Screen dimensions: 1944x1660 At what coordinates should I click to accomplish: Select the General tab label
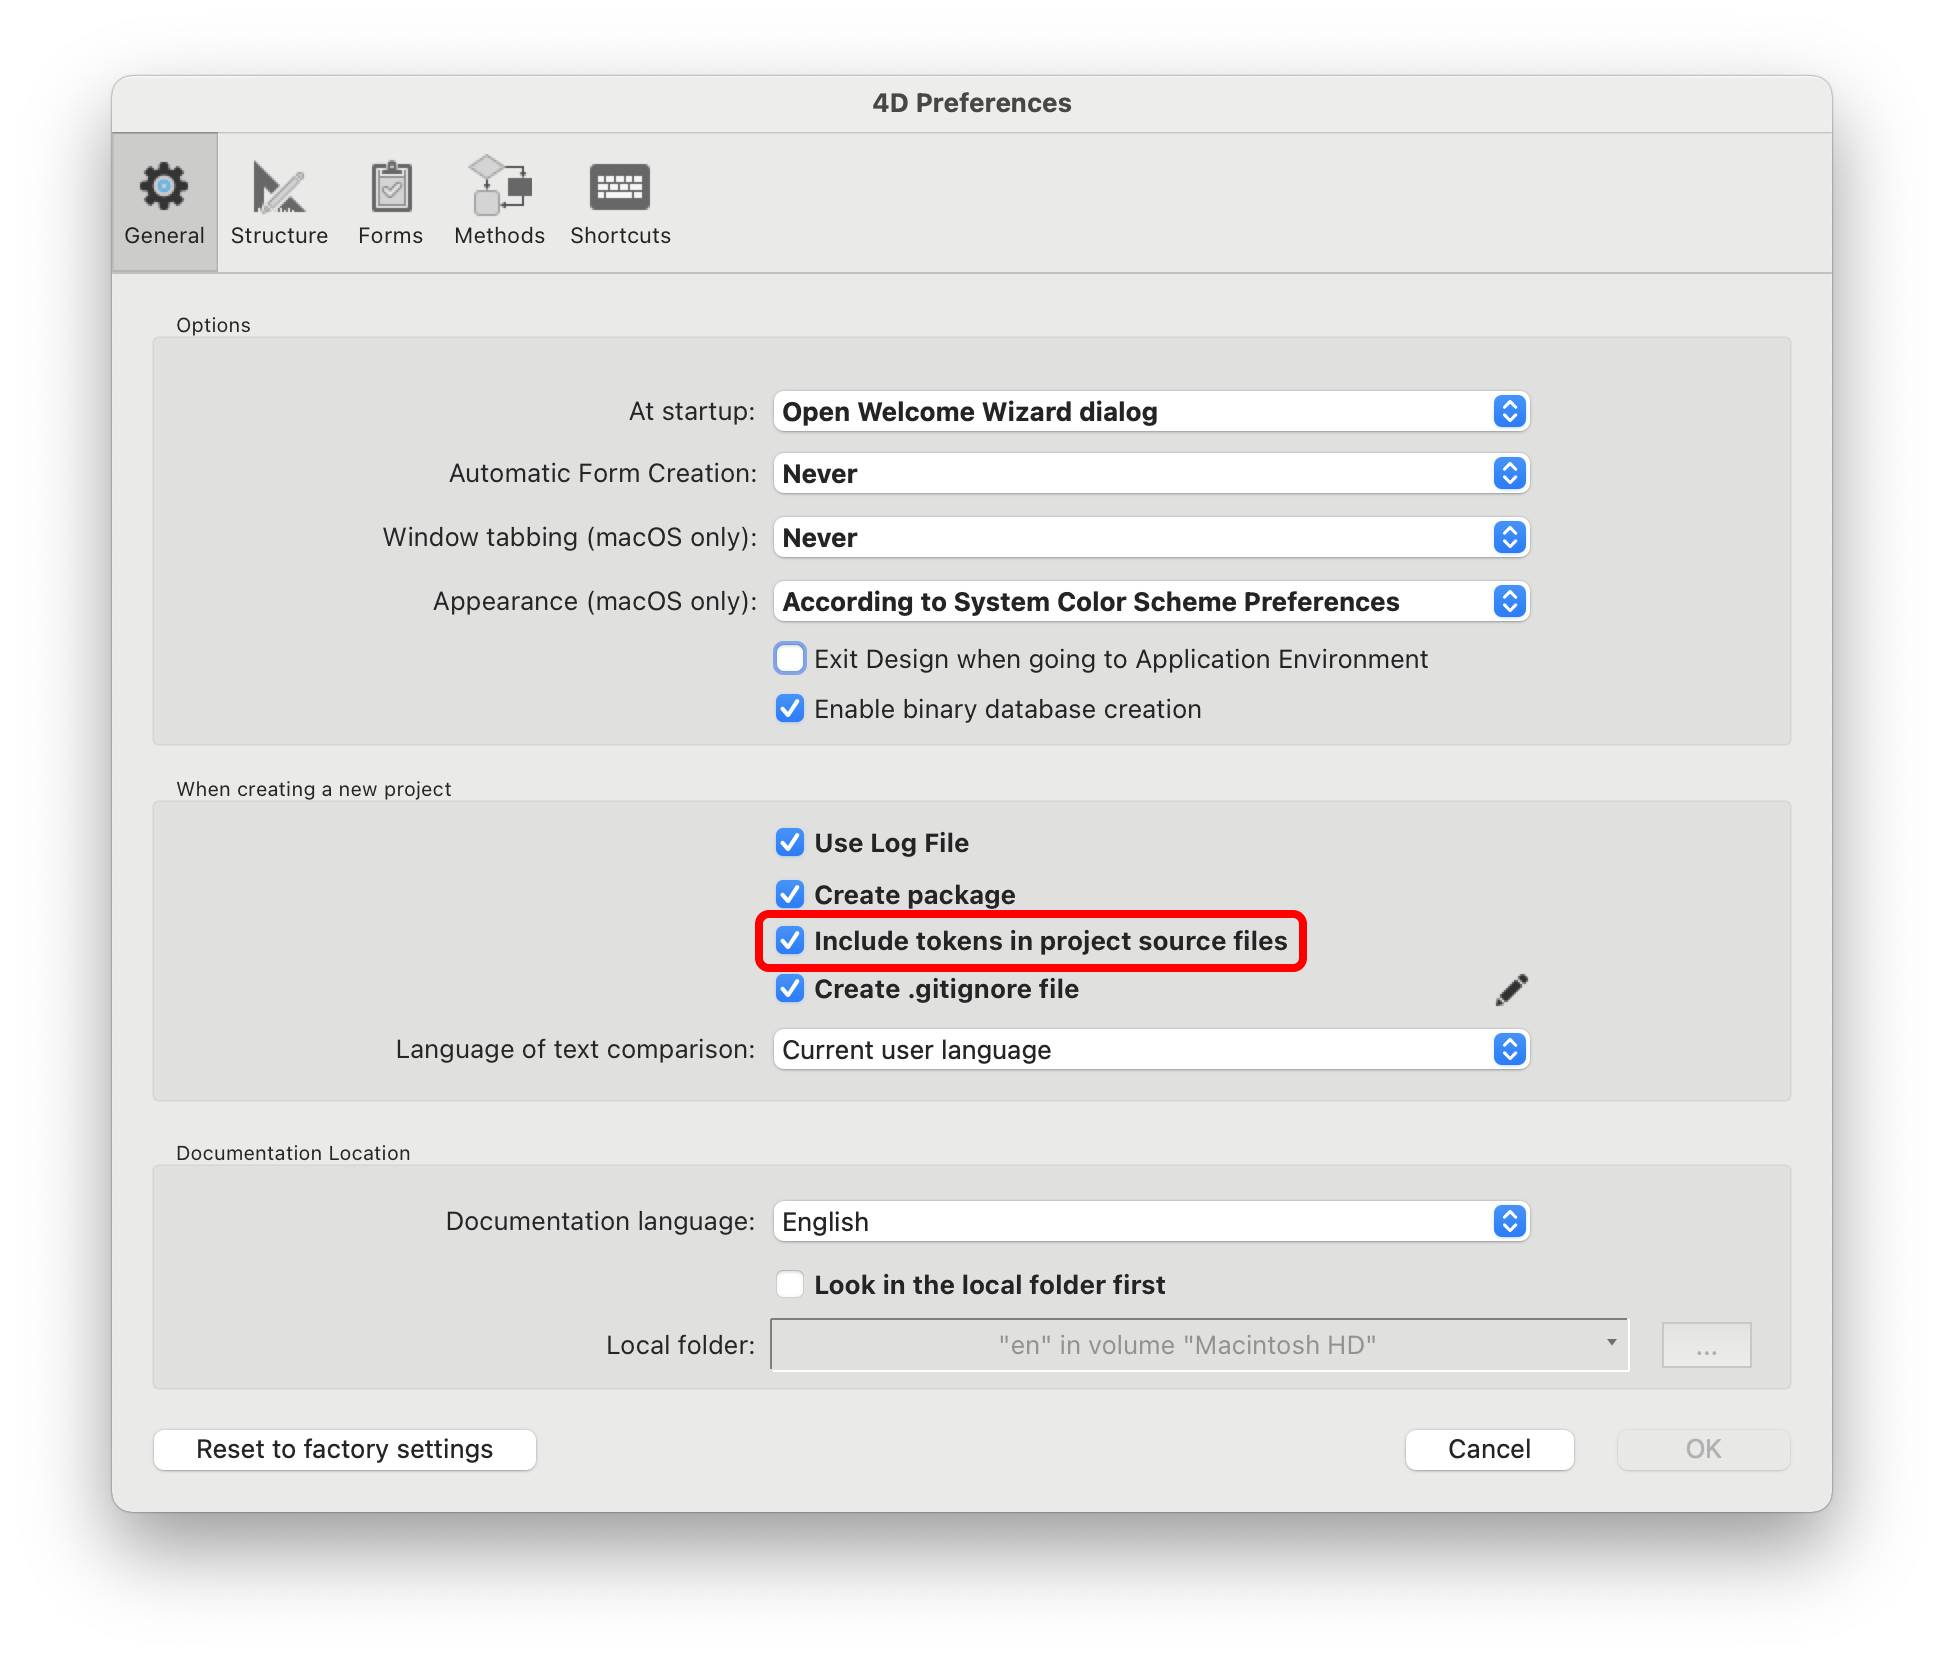coord(164,236)
